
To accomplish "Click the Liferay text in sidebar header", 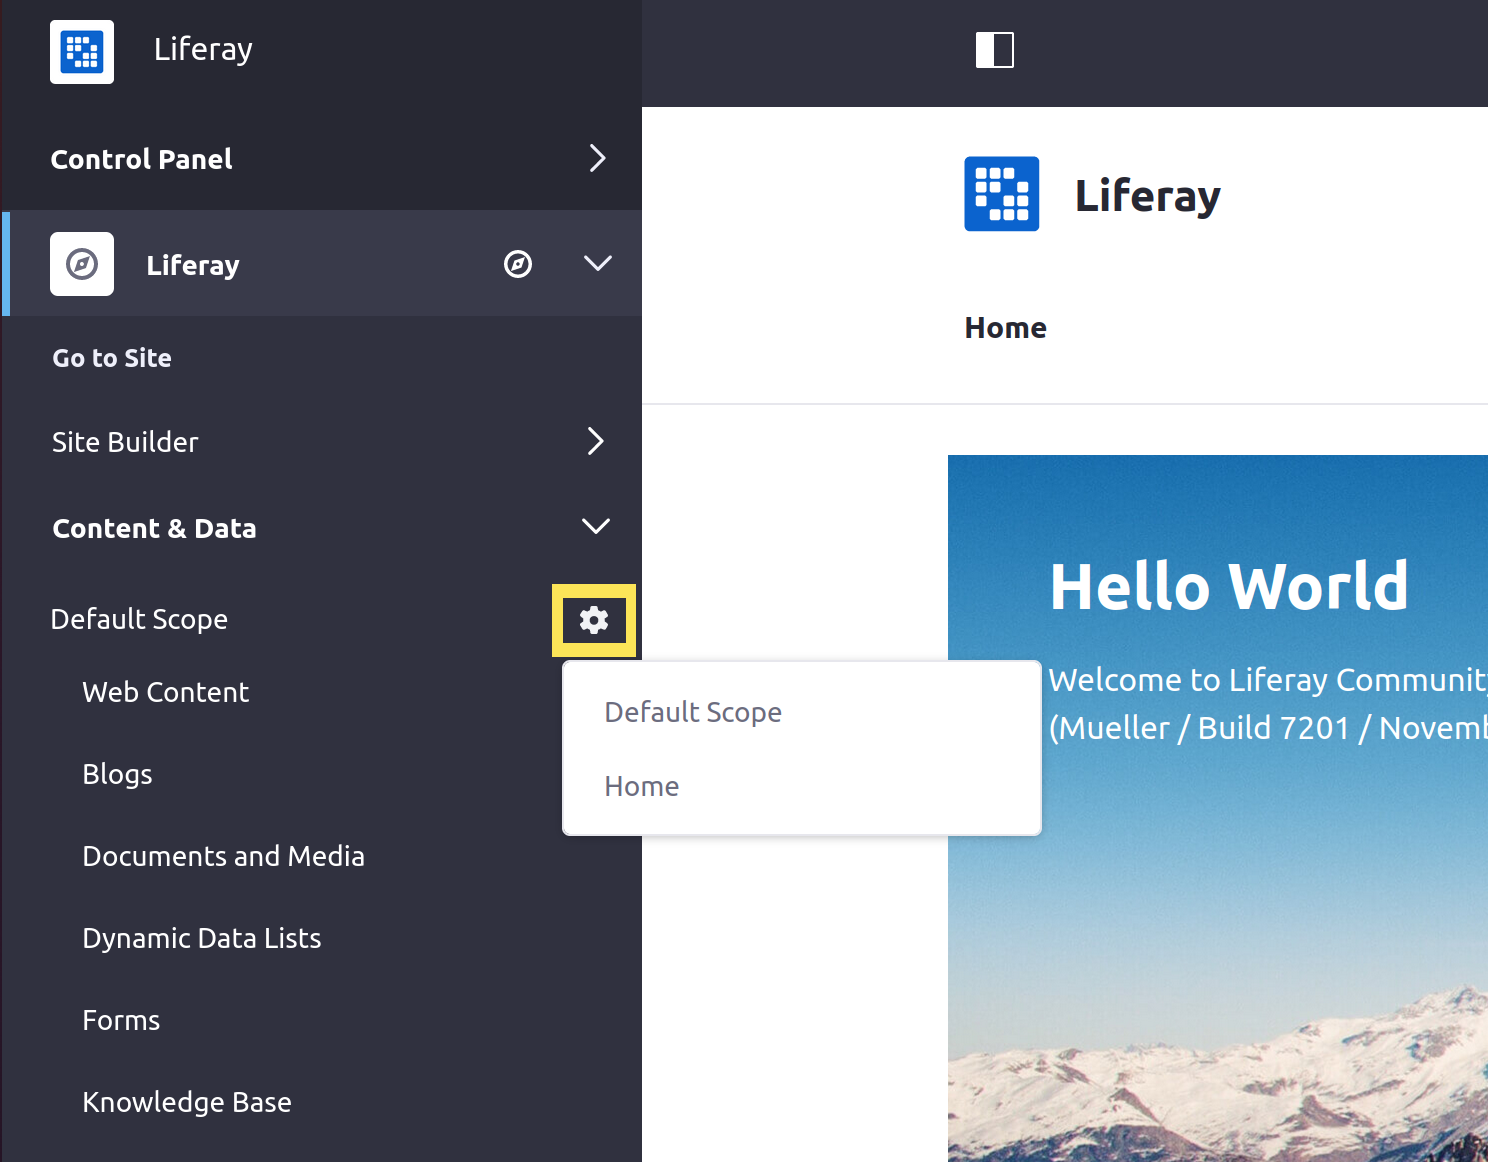I will pyautogui.click(x=203, y=50).
